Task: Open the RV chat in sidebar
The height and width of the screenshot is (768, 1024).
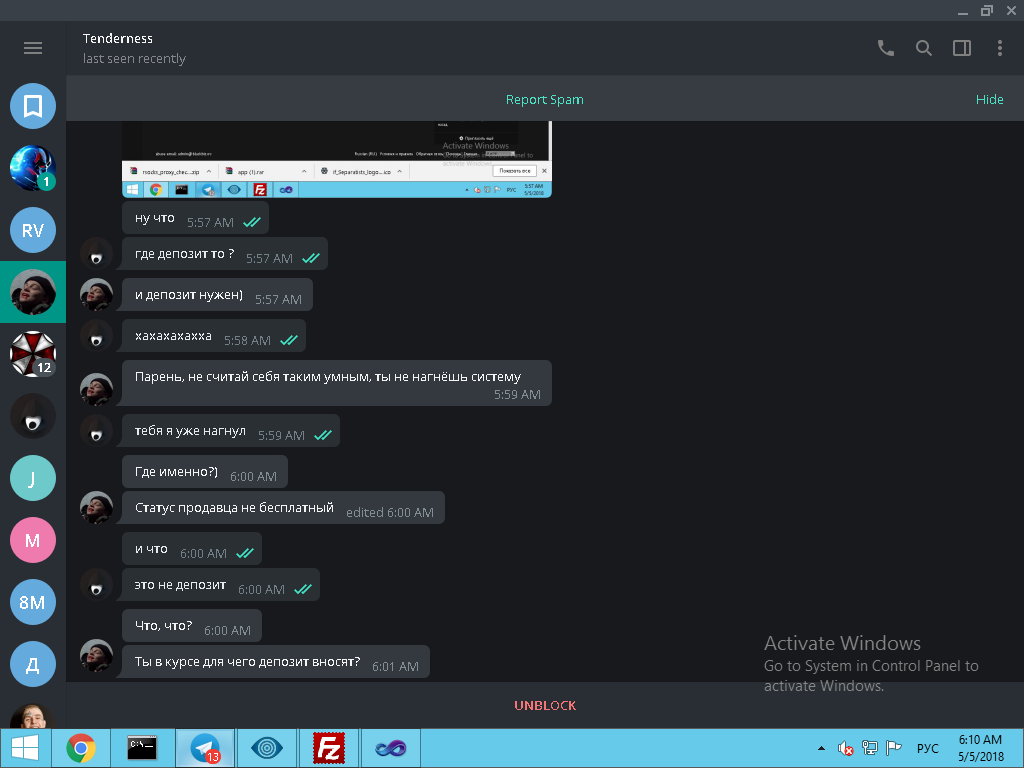Action: (x=33, y=230)
